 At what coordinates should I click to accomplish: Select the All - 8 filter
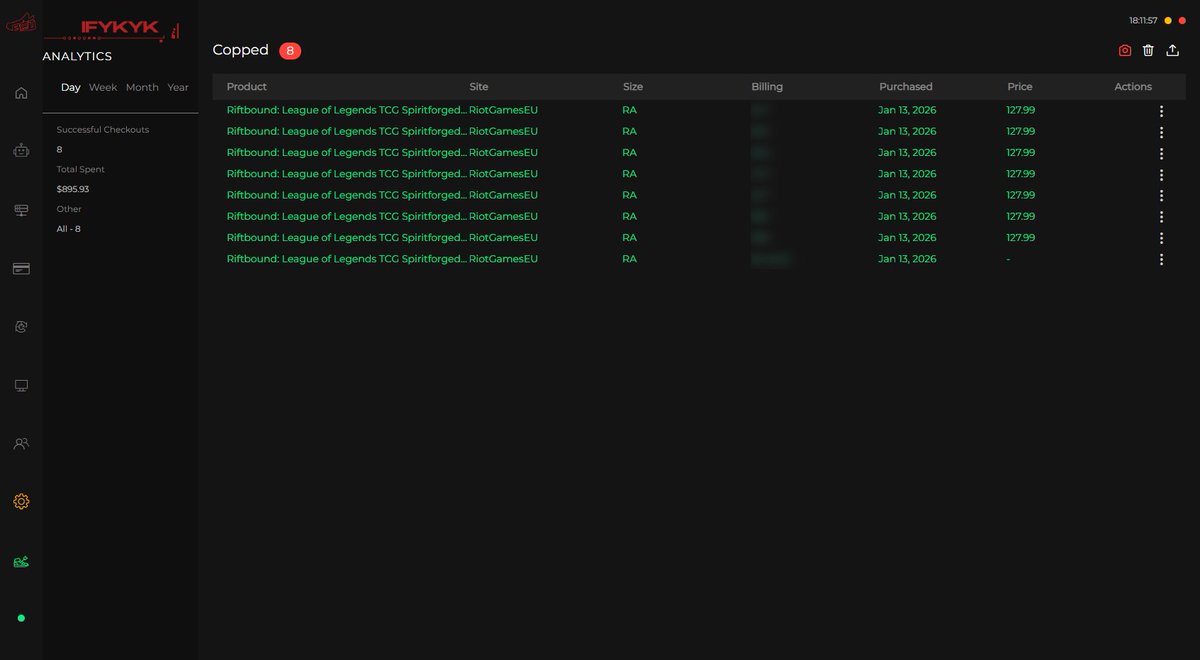pos(68,228)
